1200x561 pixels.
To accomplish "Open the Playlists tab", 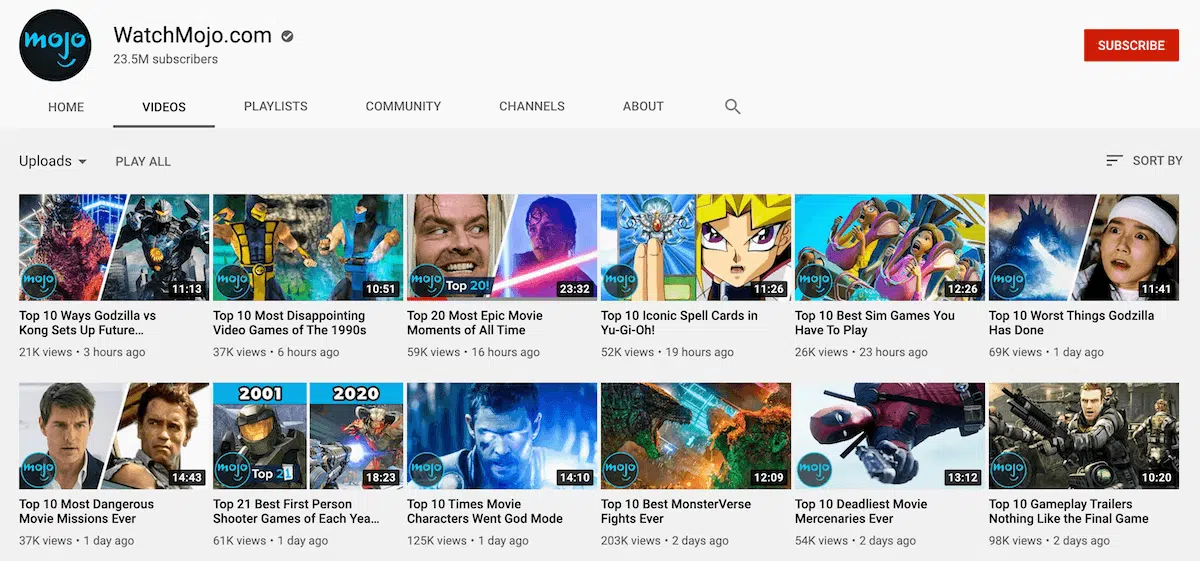I will pos(276,106).
